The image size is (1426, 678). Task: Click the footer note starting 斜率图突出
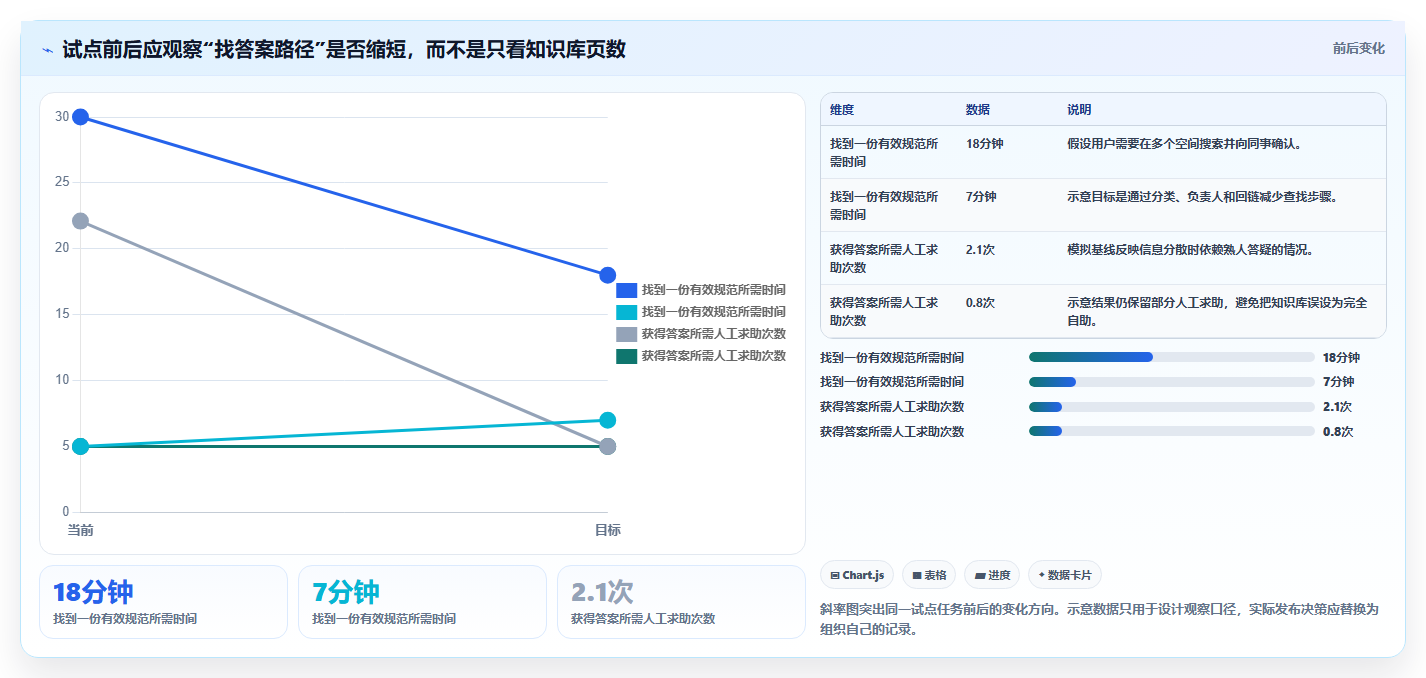(x=1099, y=619)
